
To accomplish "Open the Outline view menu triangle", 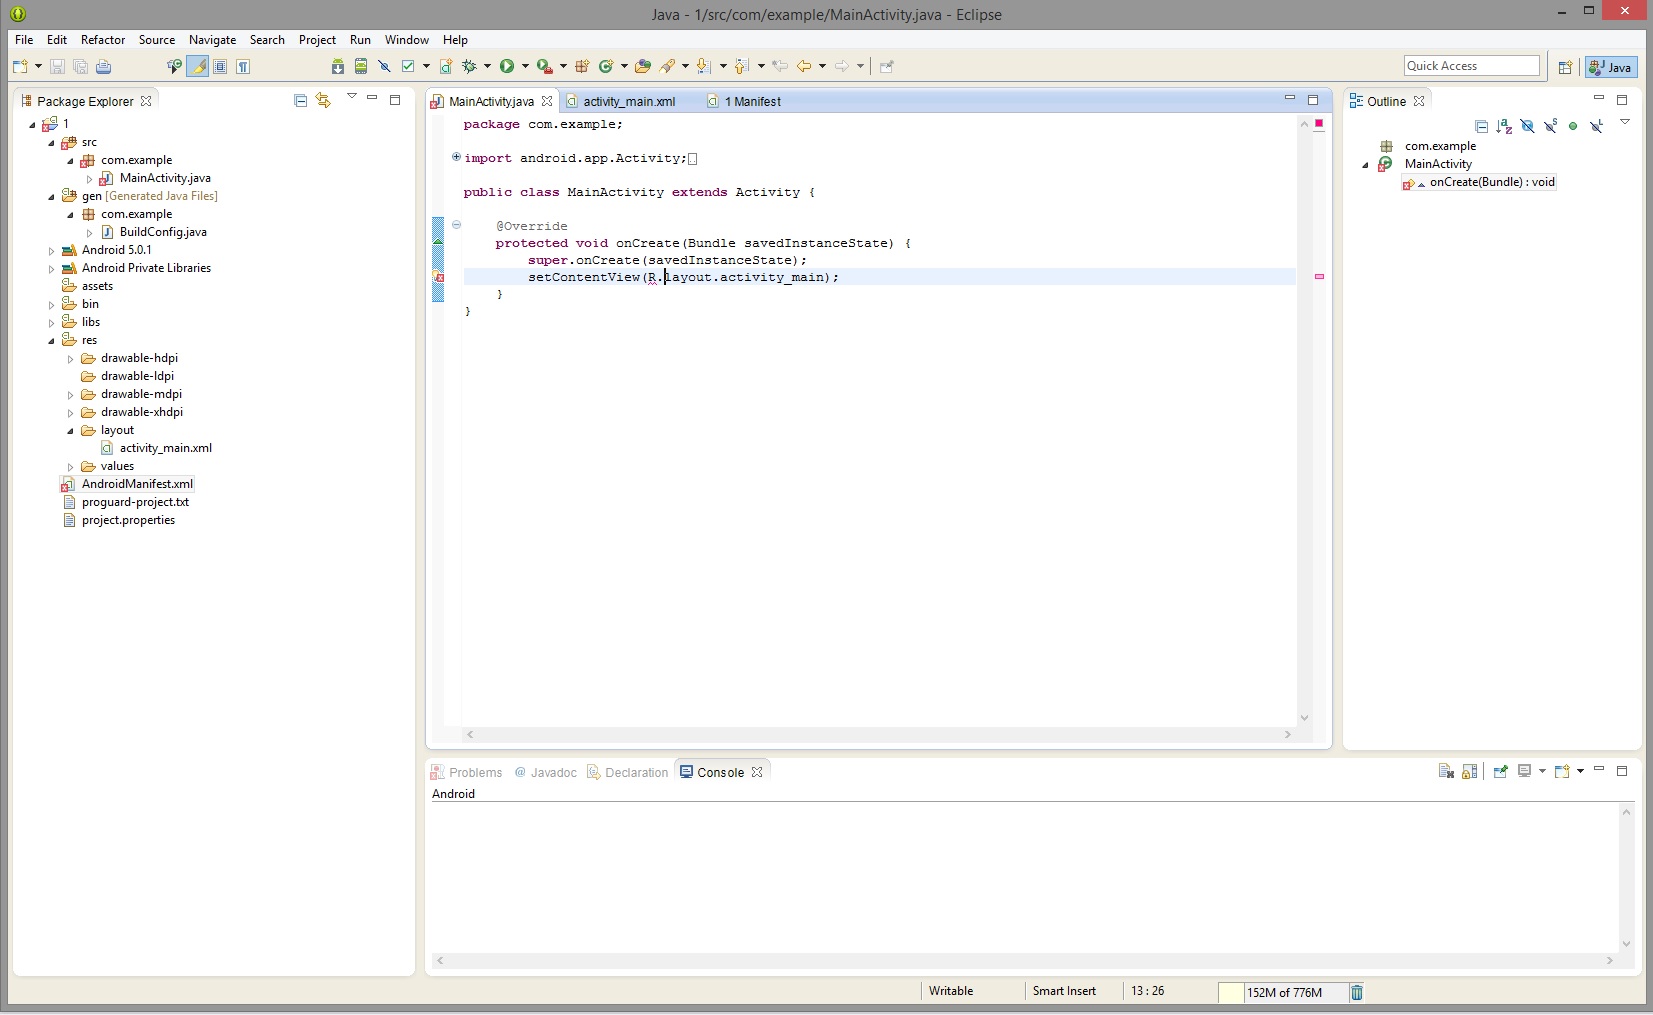I will tap(1625, 122).
